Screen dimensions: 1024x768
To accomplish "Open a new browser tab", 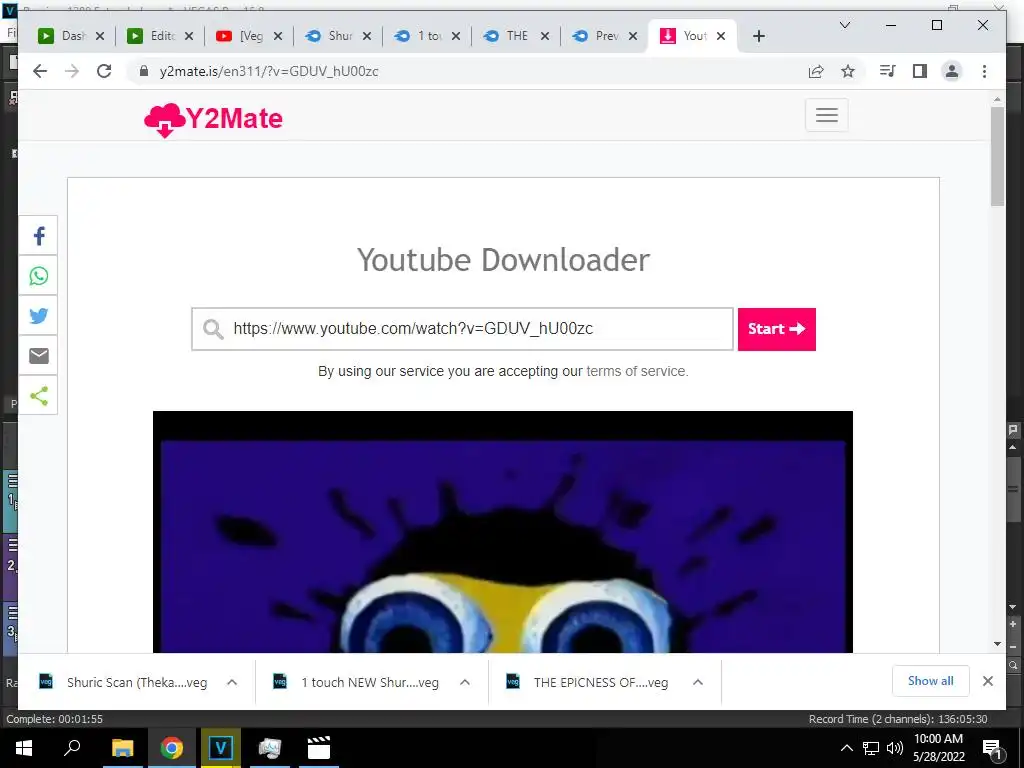I will 758,36.
